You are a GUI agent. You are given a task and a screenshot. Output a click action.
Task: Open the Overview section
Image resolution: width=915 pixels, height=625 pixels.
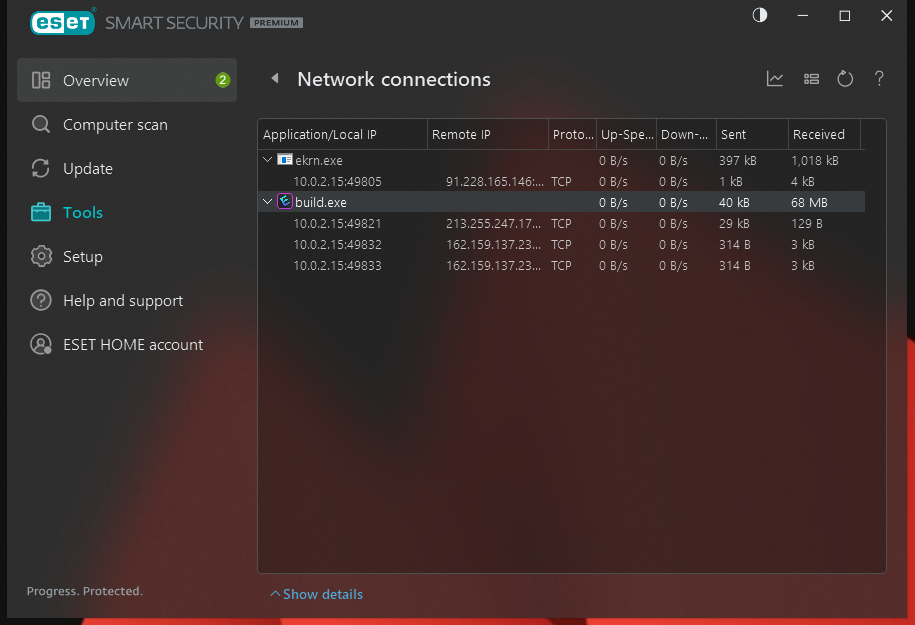127,80
